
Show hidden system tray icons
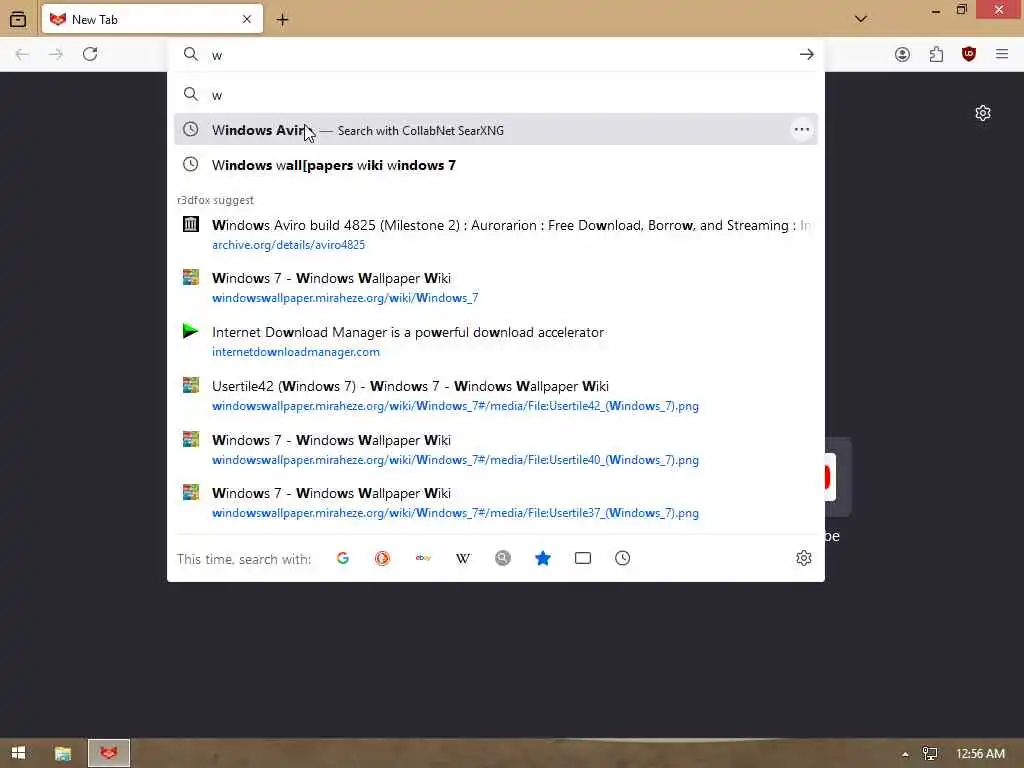[x=905, y=754]
